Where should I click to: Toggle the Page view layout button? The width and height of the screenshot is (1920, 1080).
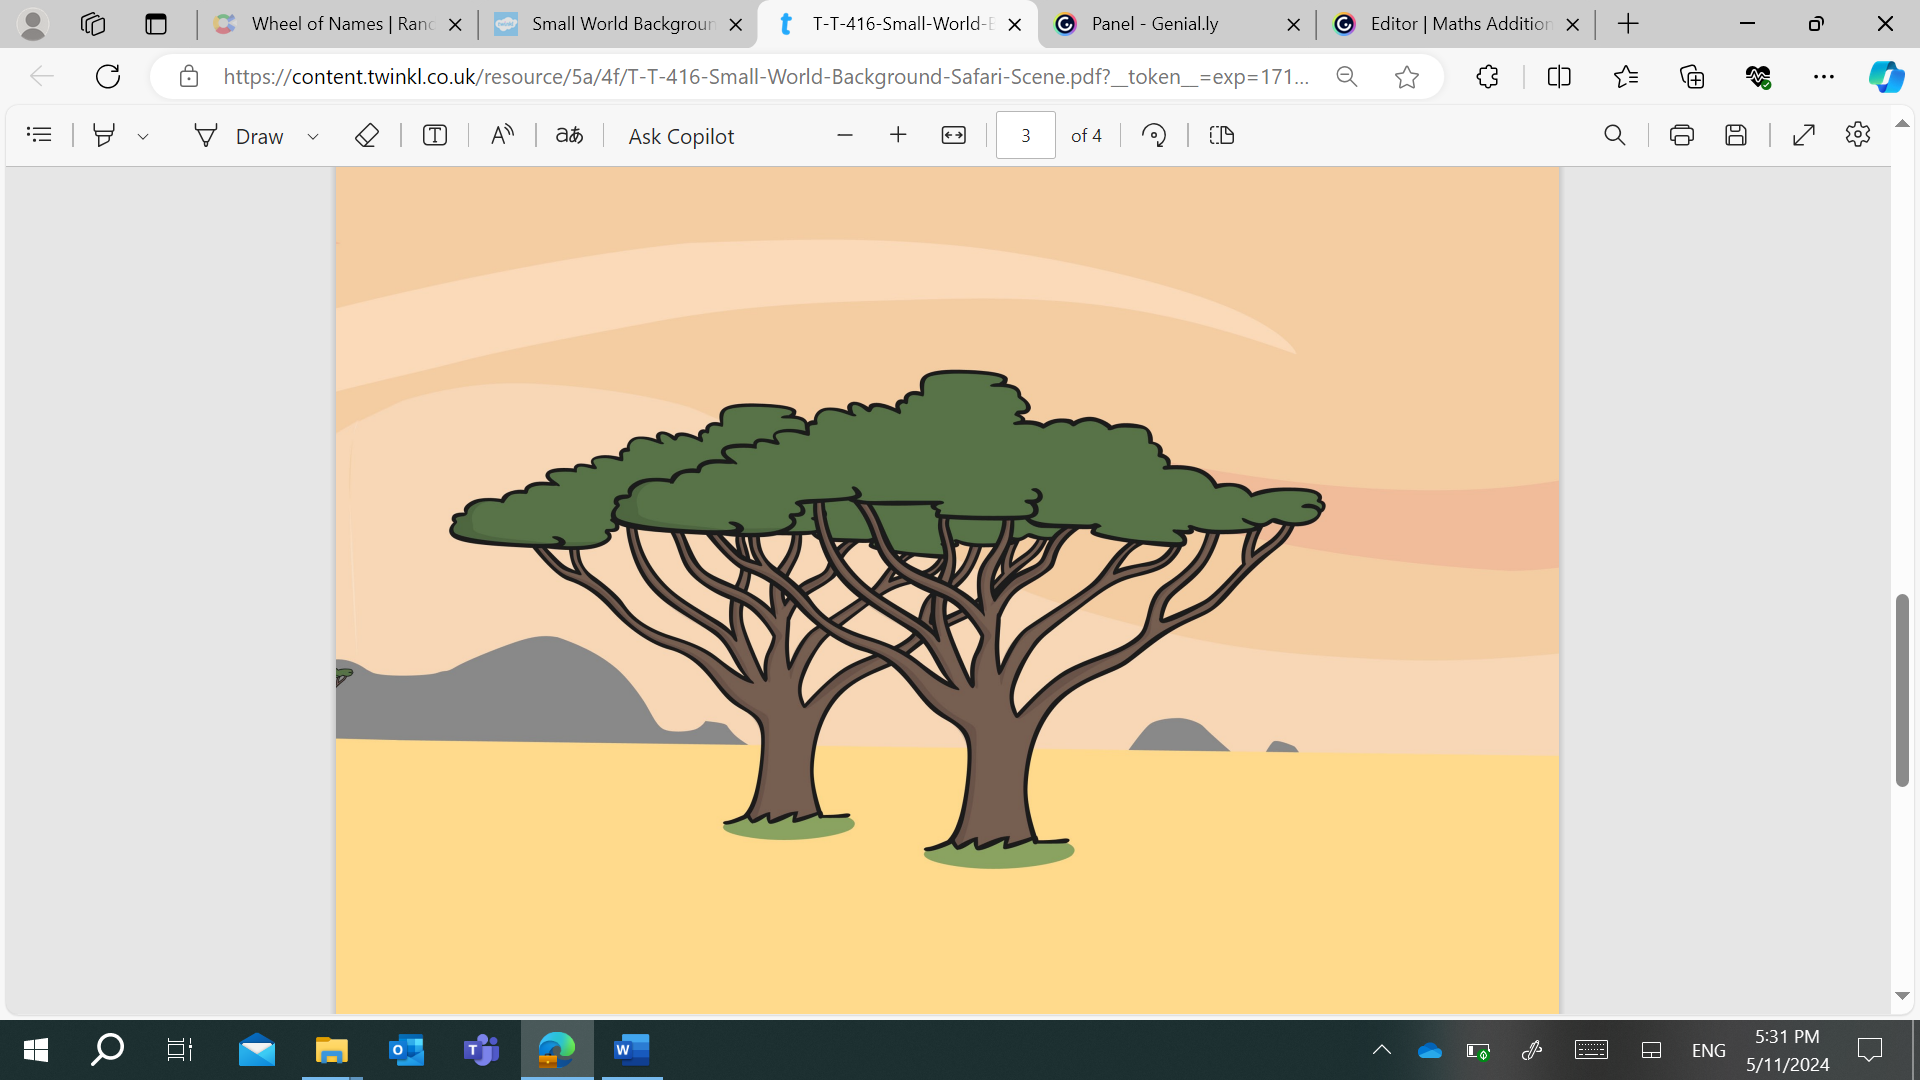click(1222, 135)
